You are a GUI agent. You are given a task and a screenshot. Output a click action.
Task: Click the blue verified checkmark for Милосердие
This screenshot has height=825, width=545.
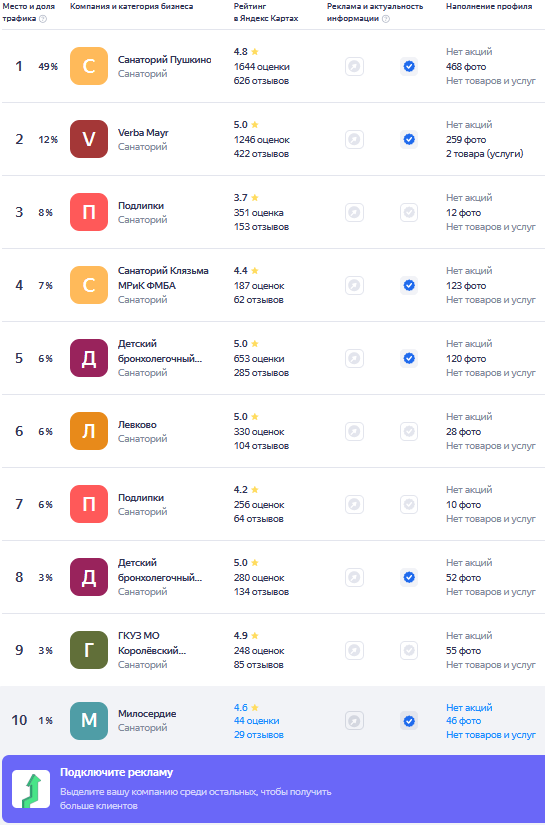(409, 721)
